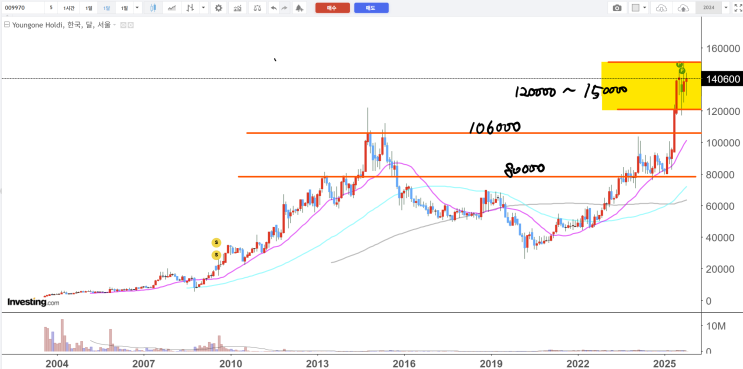Collapse the Youngone Holdi legend box
The height and width of the screenshot is (369, 743).
[6, 25]
